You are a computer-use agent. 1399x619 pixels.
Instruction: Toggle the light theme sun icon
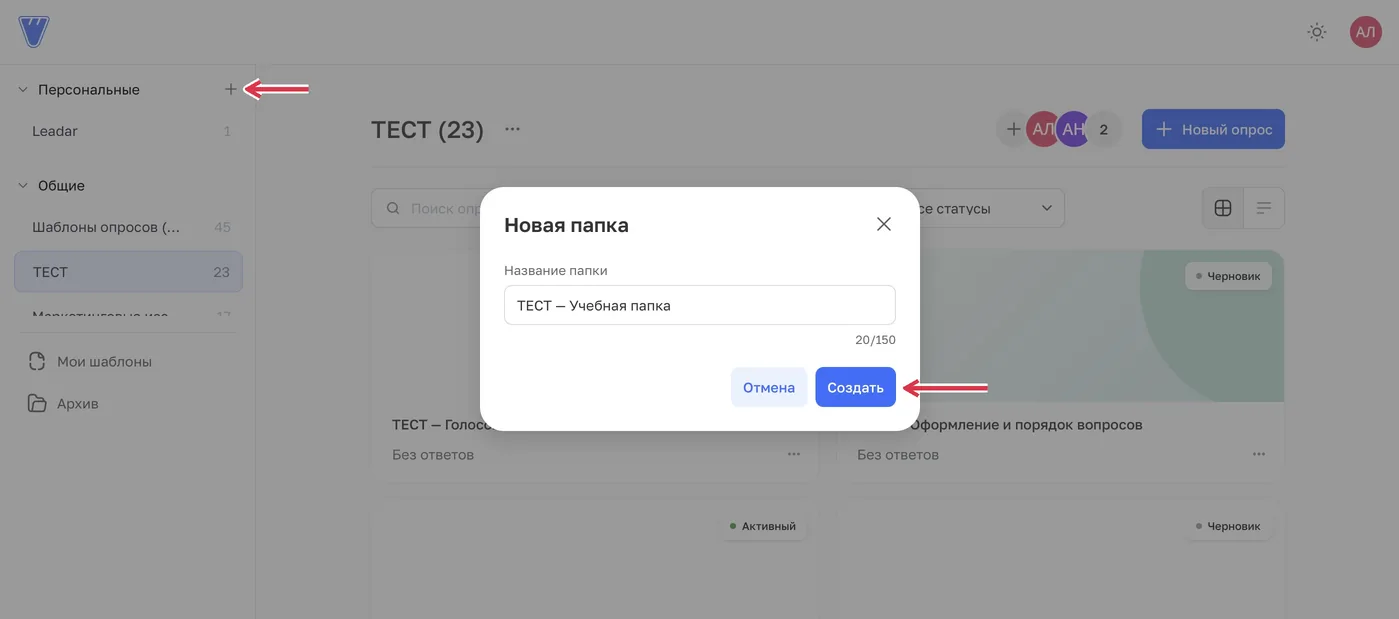(x=1317, y=32)
